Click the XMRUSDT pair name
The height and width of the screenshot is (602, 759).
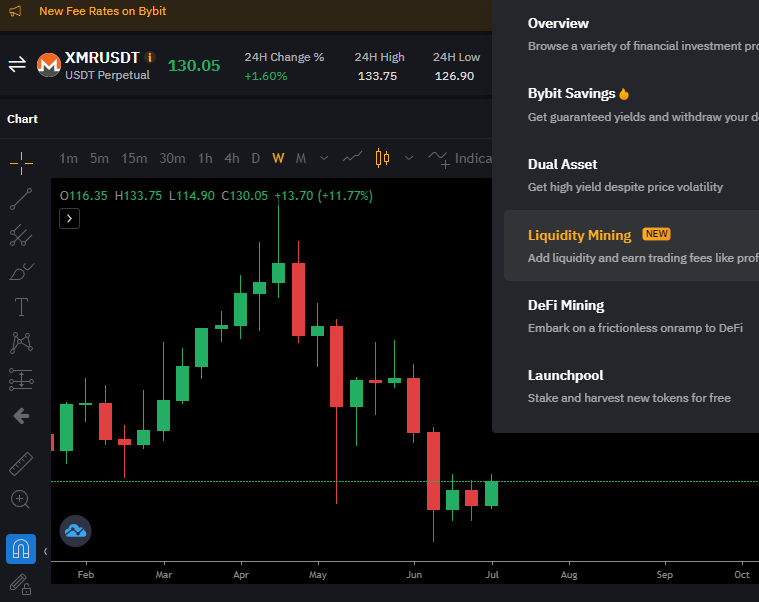(102, 58)
